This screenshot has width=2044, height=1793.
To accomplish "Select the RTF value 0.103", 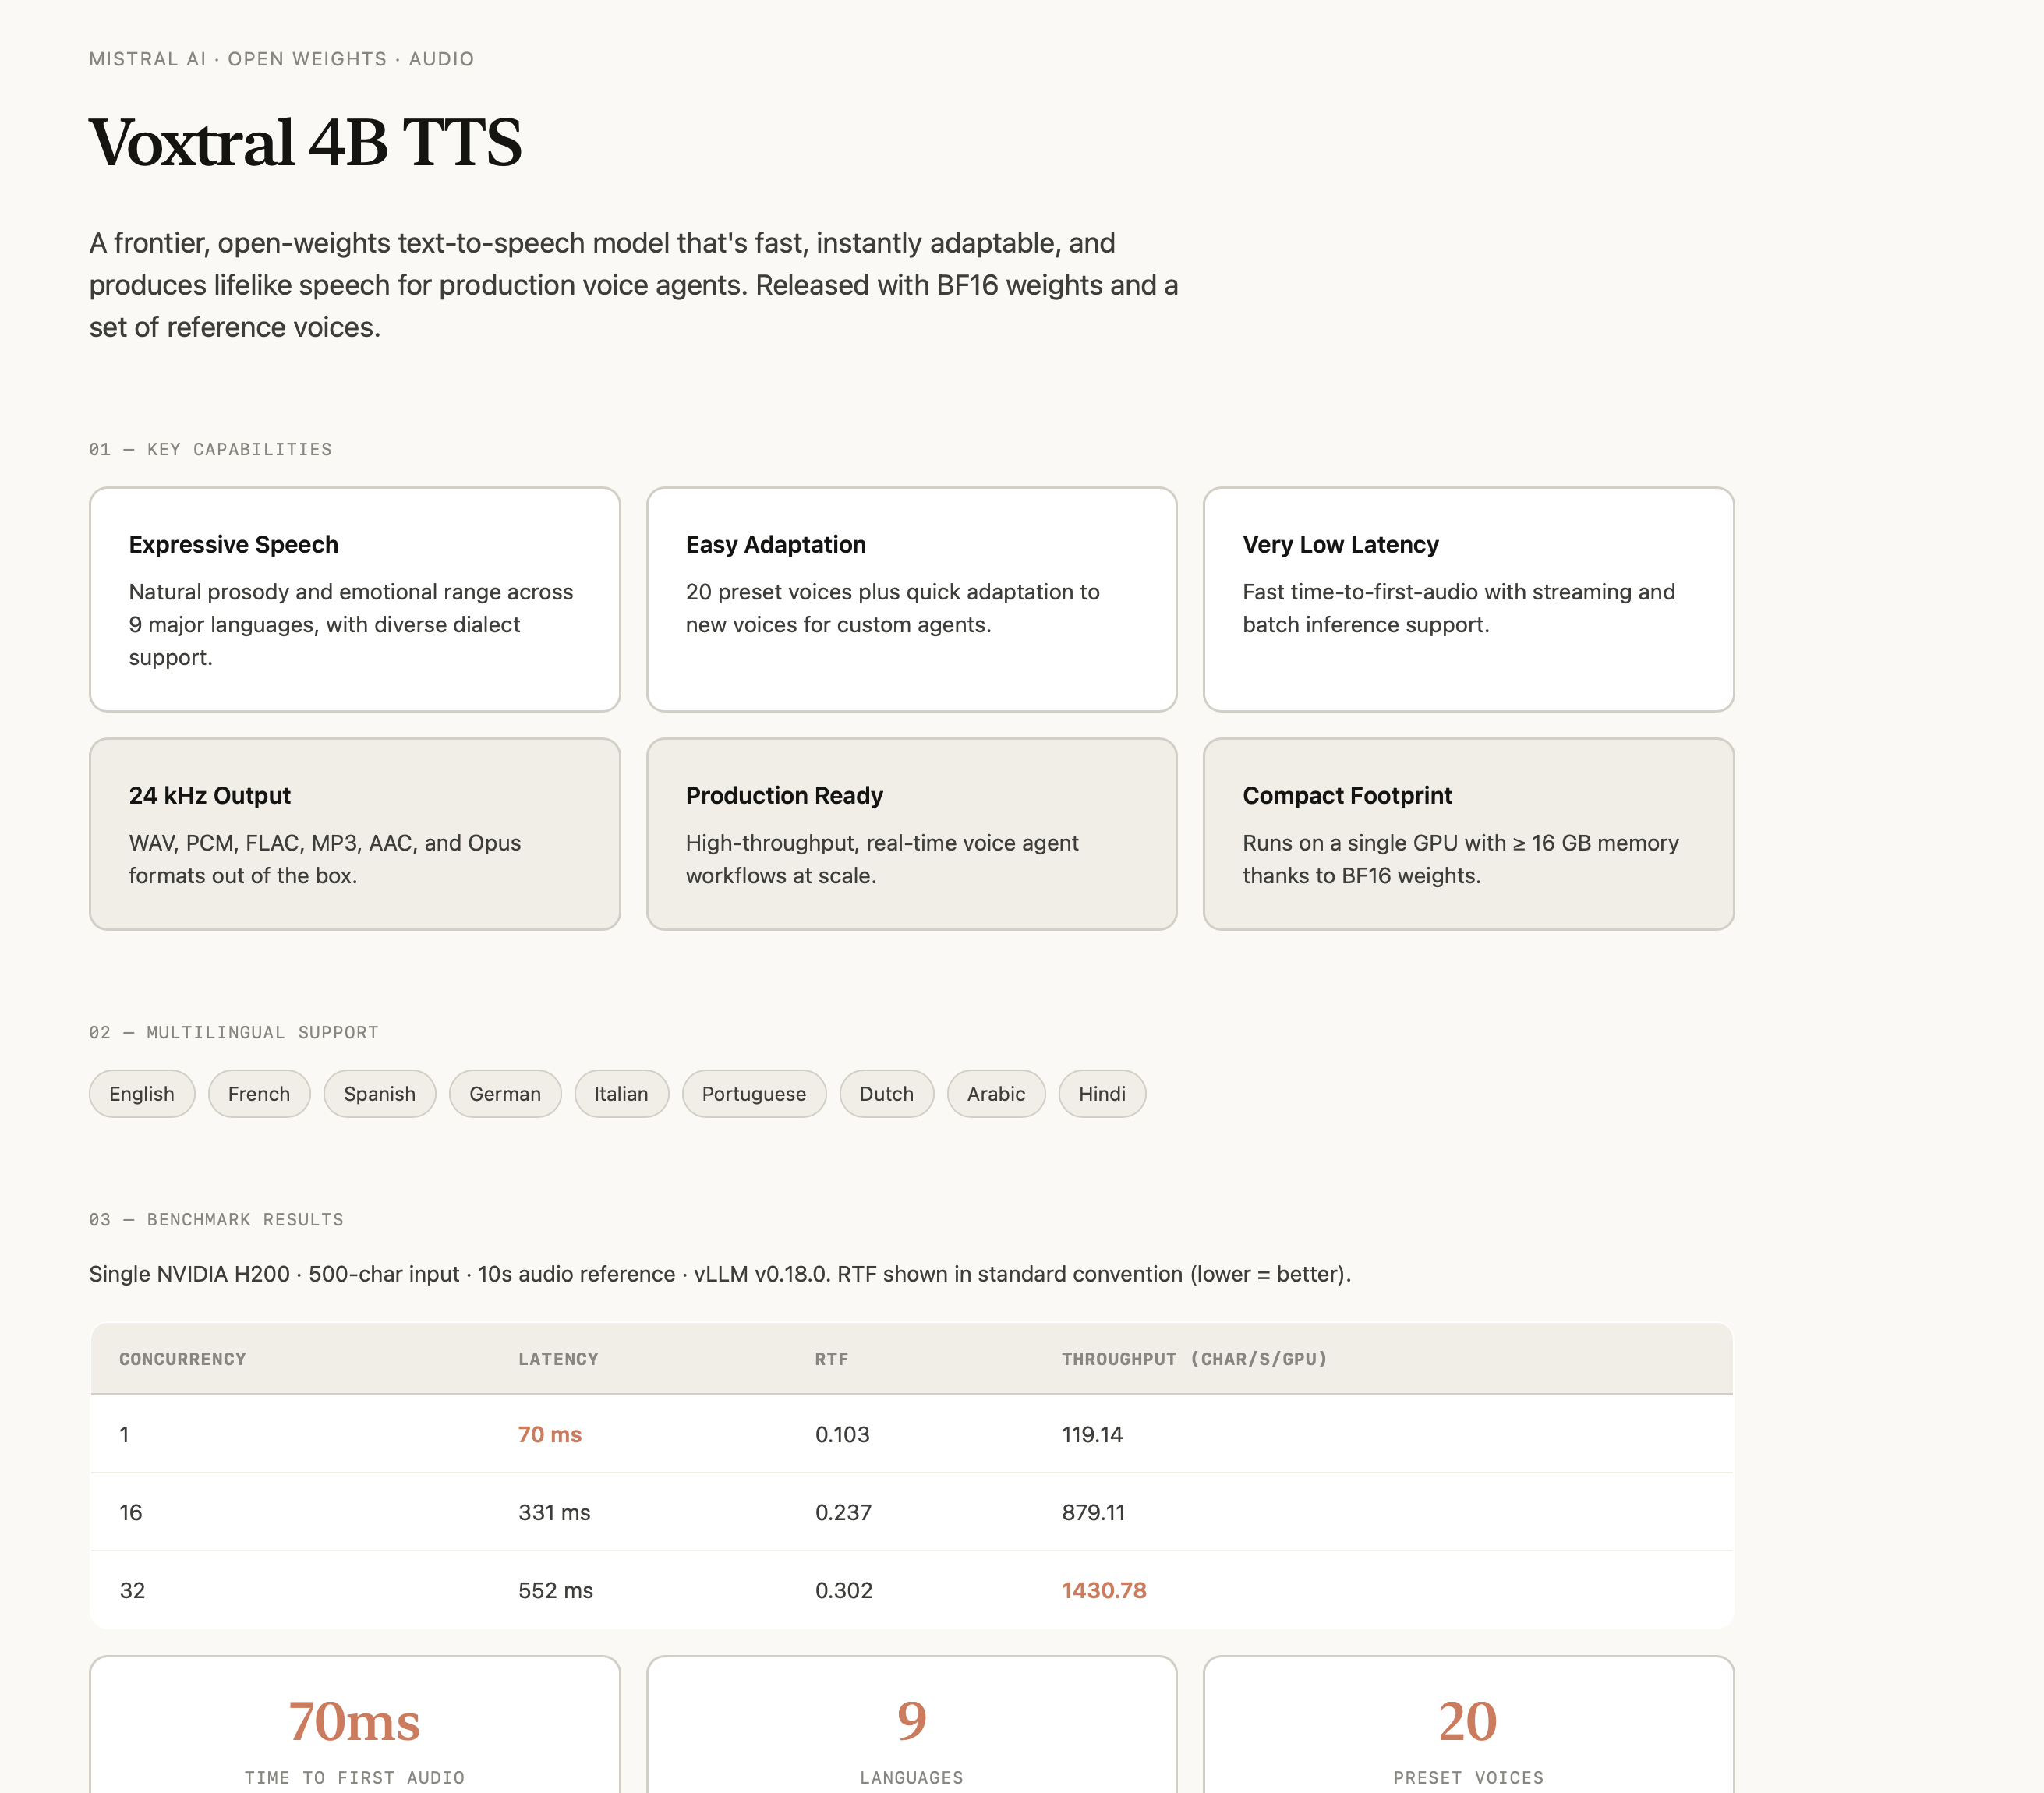I will point(842,1434).
